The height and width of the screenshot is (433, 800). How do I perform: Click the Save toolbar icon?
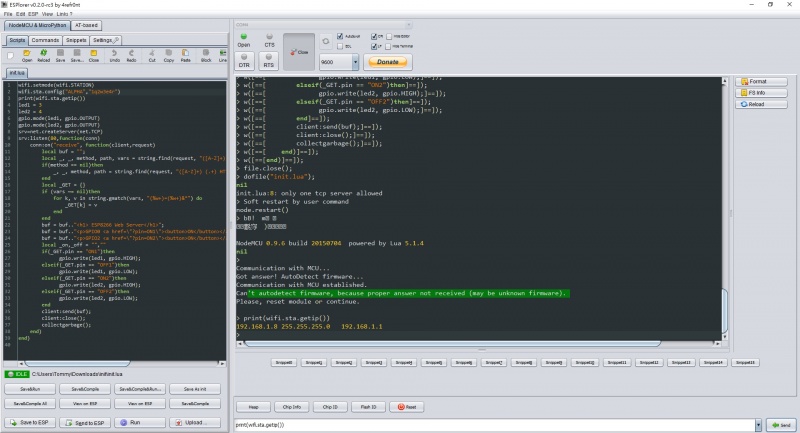tap(60, 56)
